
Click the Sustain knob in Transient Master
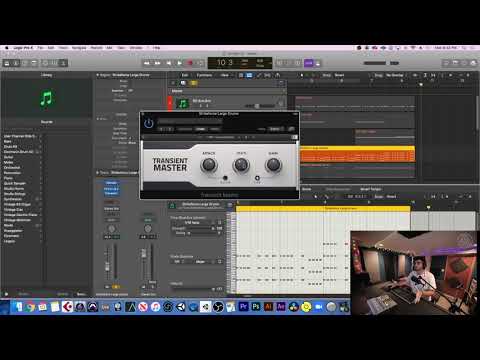coord(241,165)
